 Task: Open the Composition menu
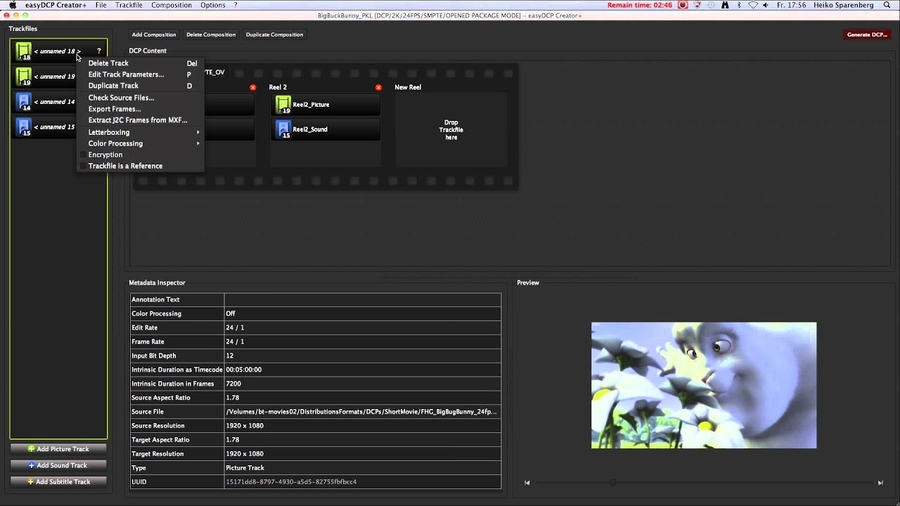(171, 5)
